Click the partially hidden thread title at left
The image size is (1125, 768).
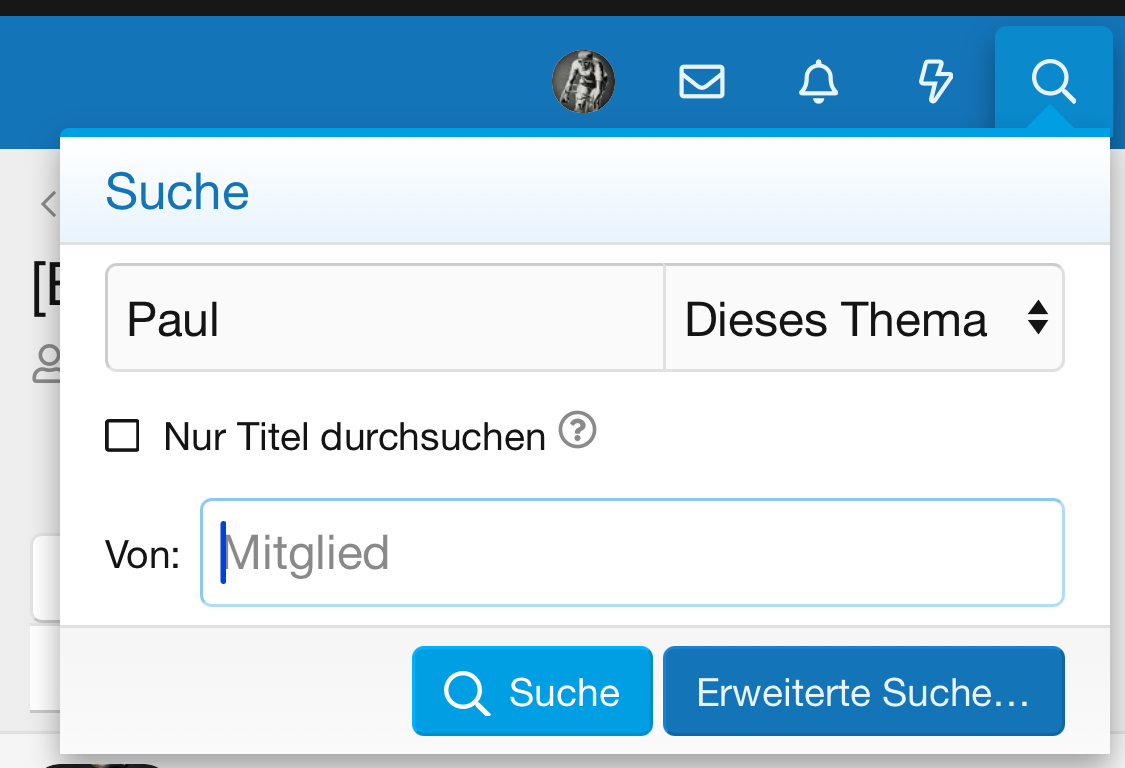click(x=46, y=291)
